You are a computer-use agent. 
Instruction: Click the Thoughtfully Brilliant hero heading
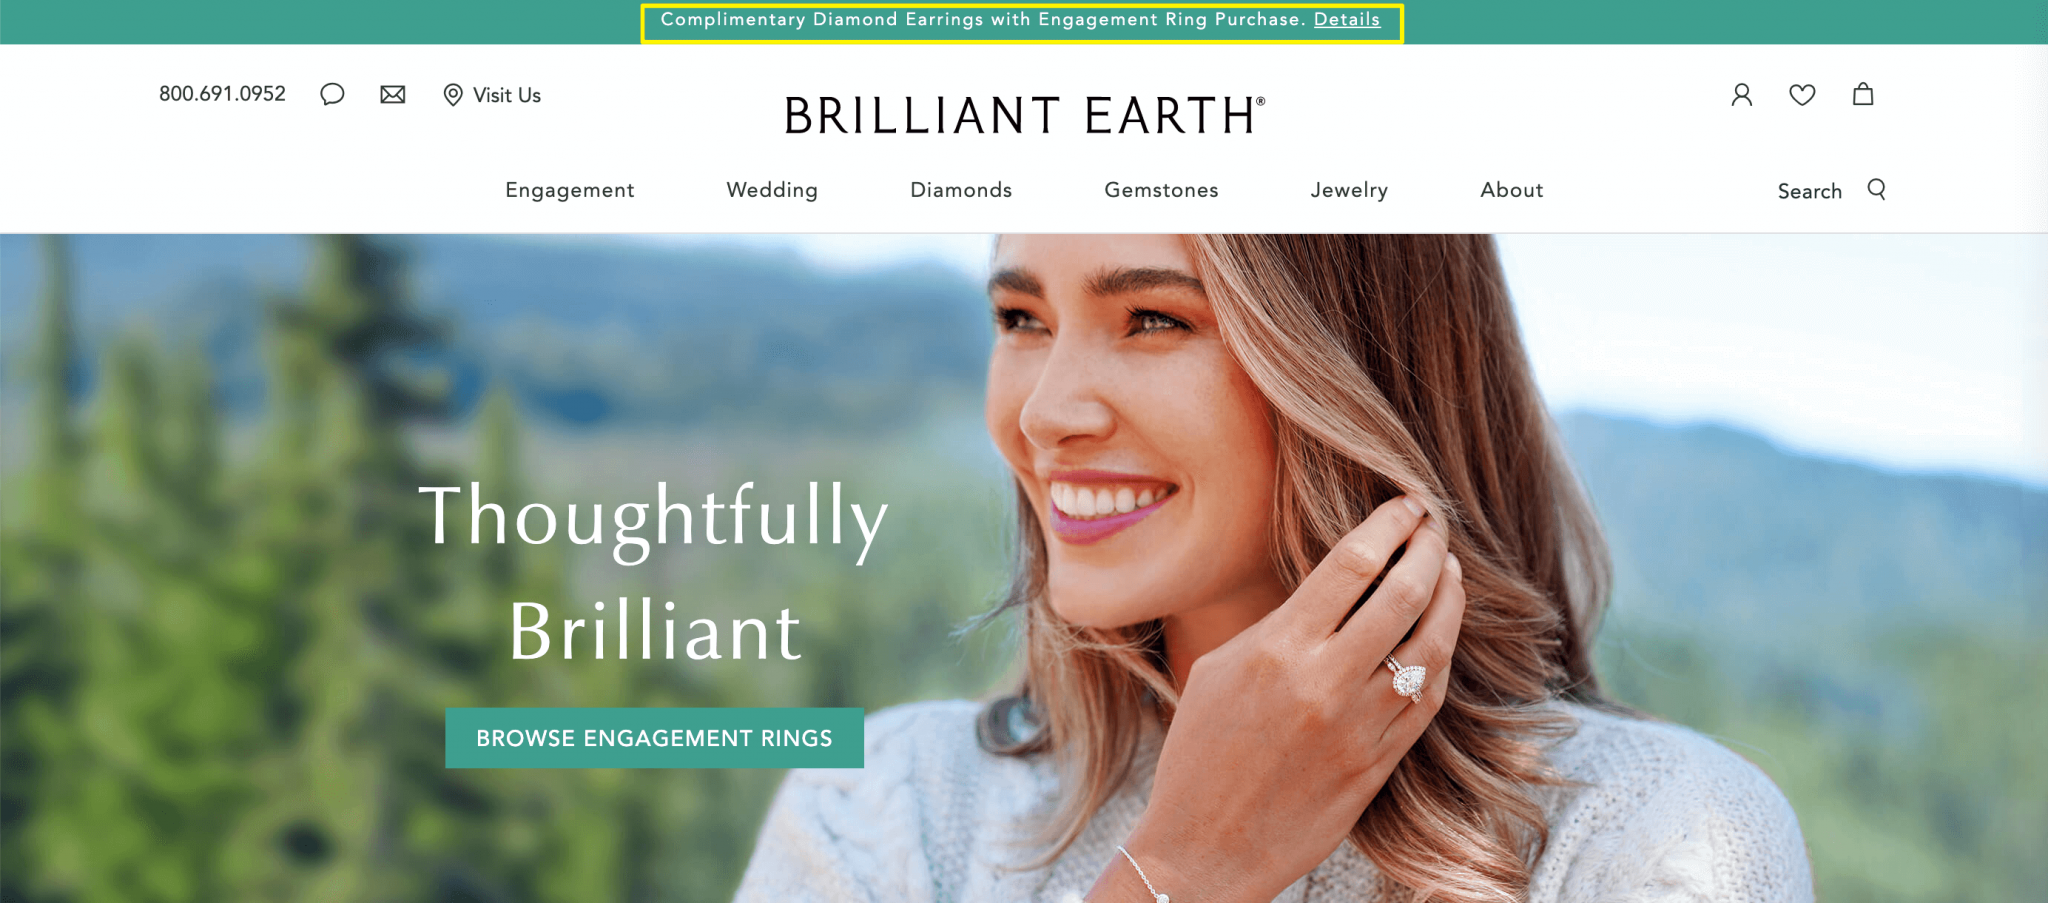[x=654, y=573]
